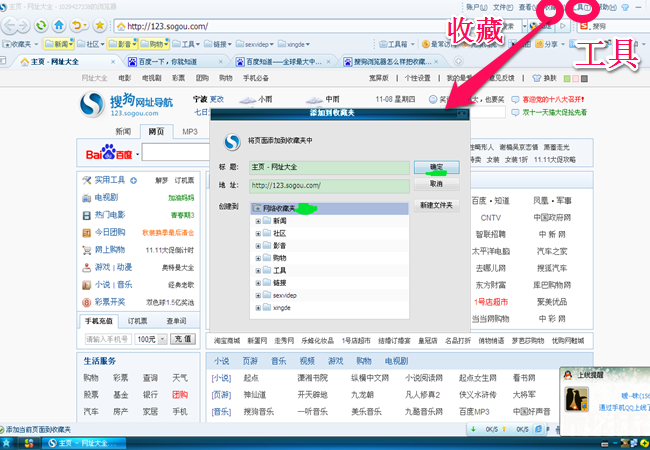Select the 新闻 search tab
650x450 pixels.
[x=123, y=132]
